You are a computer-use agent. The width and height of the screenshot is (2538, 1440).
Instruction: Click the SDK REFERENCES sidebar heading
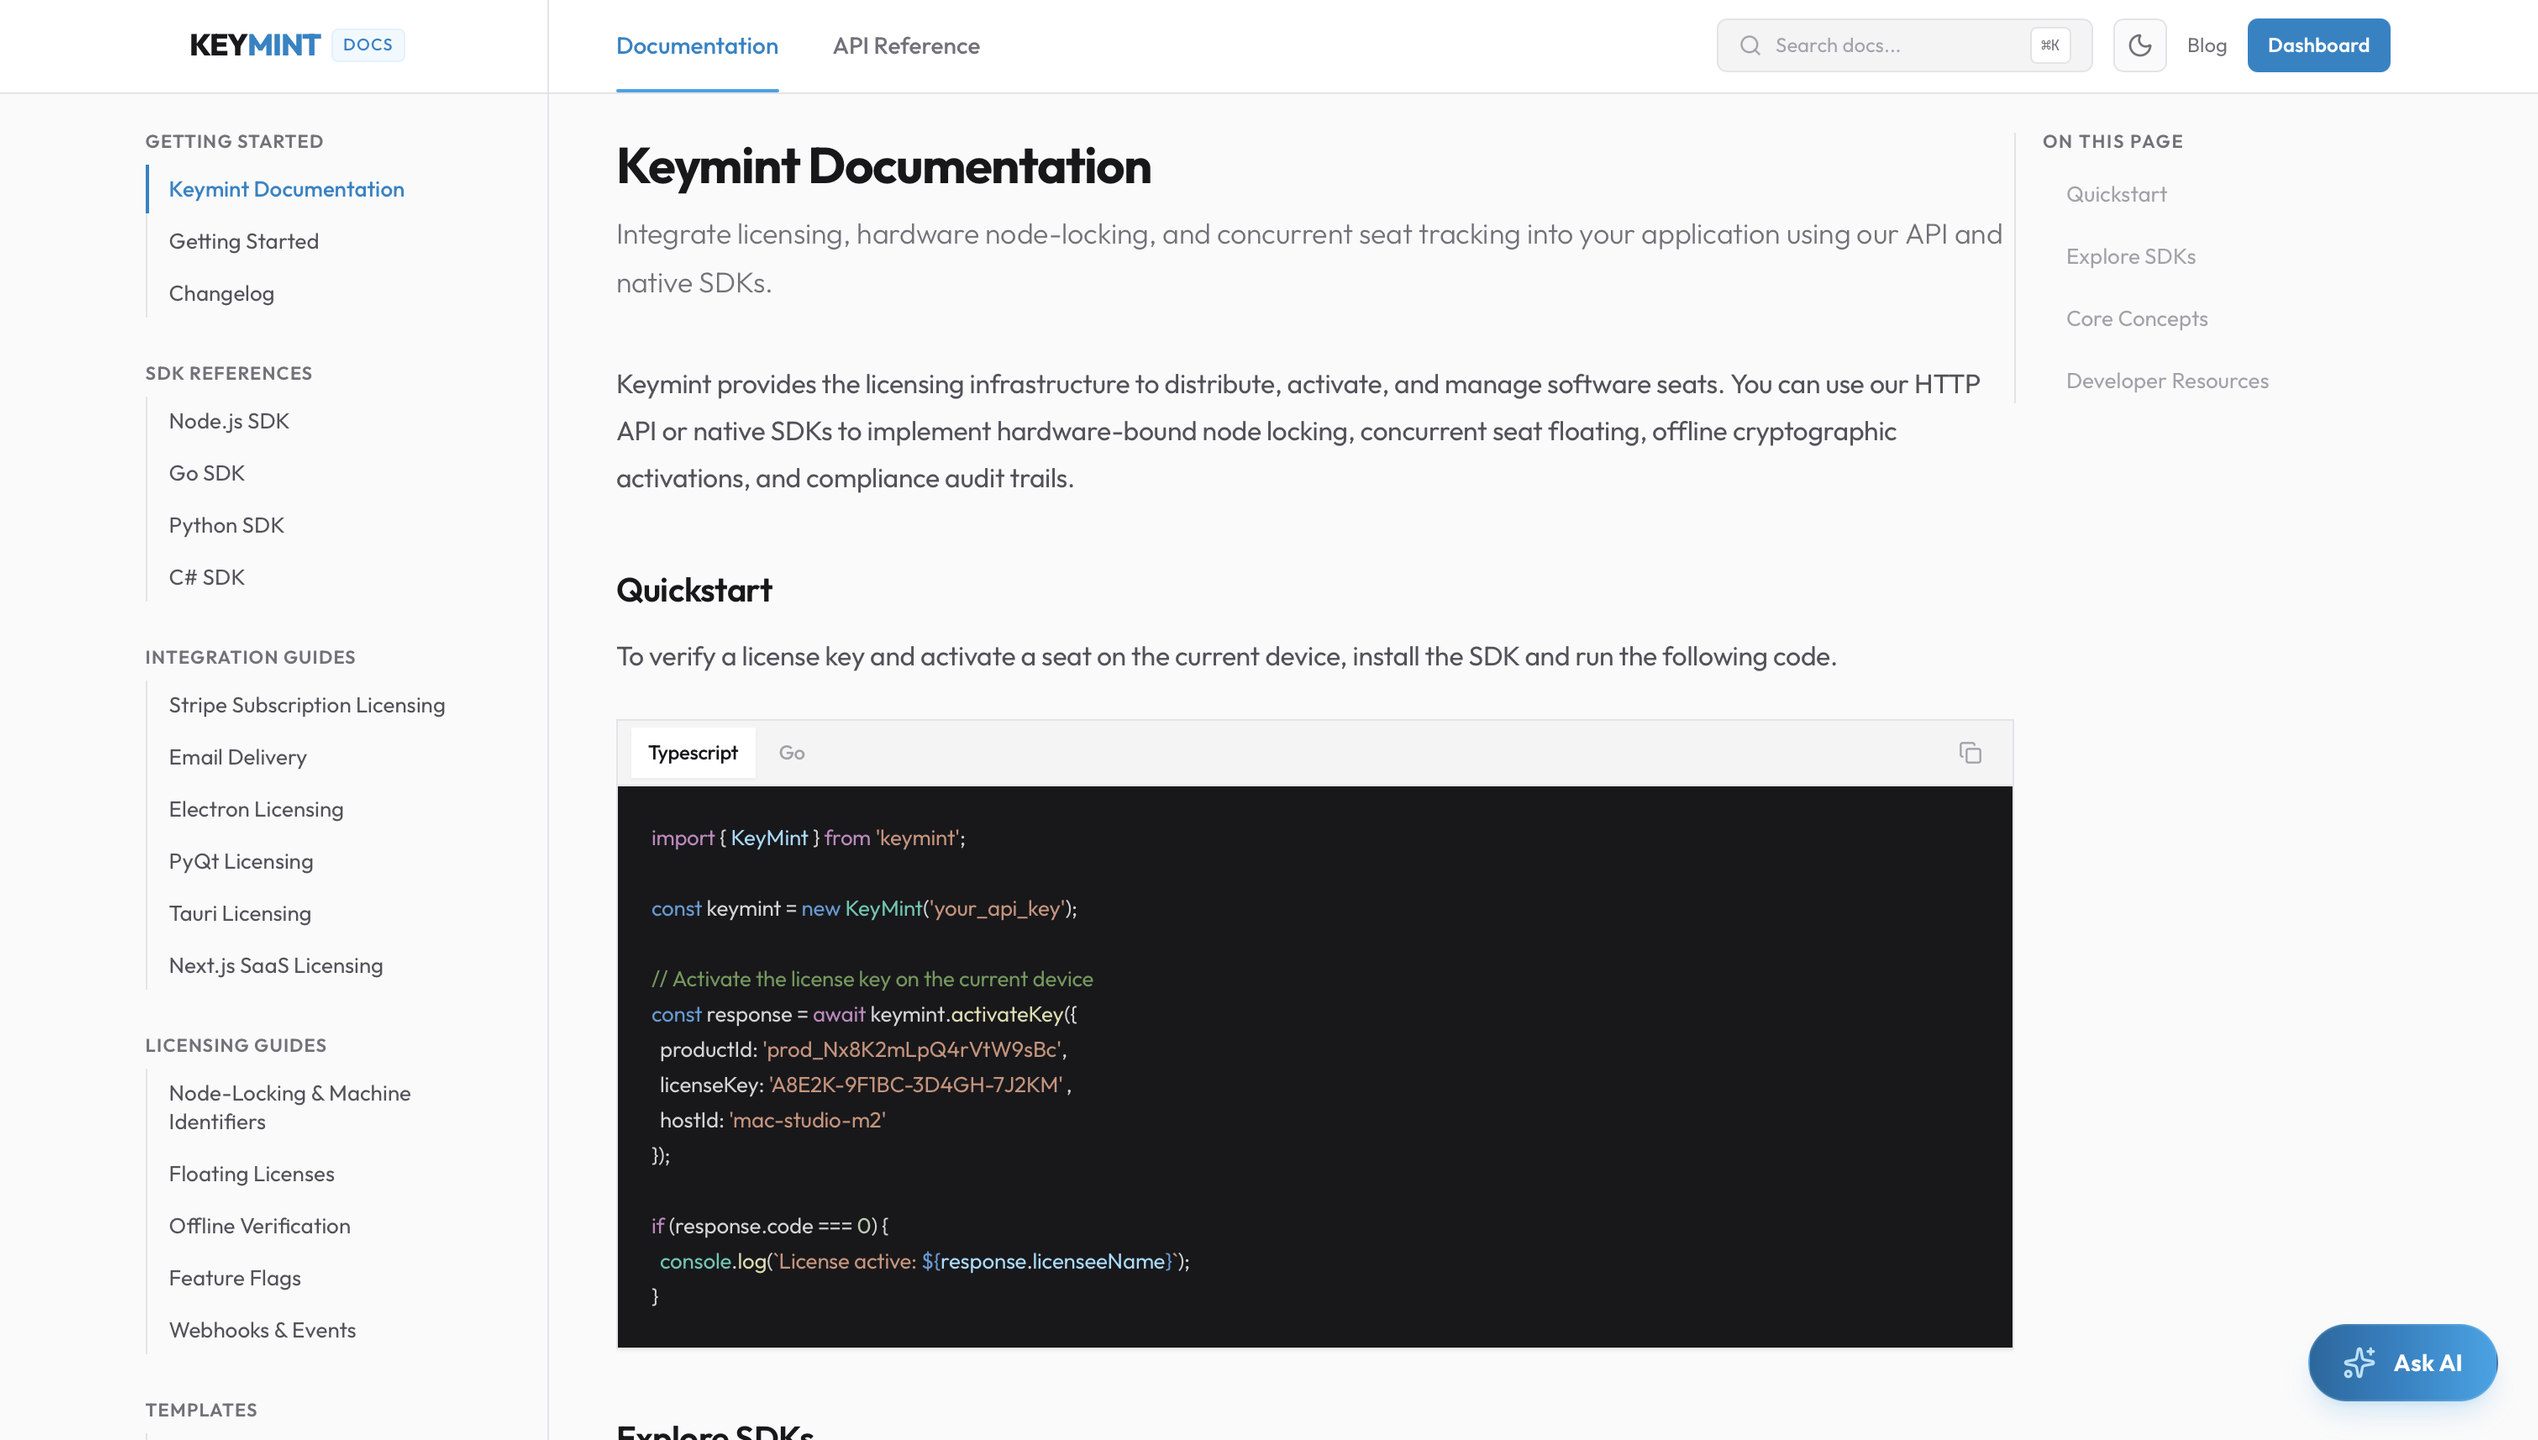point(229,373)
